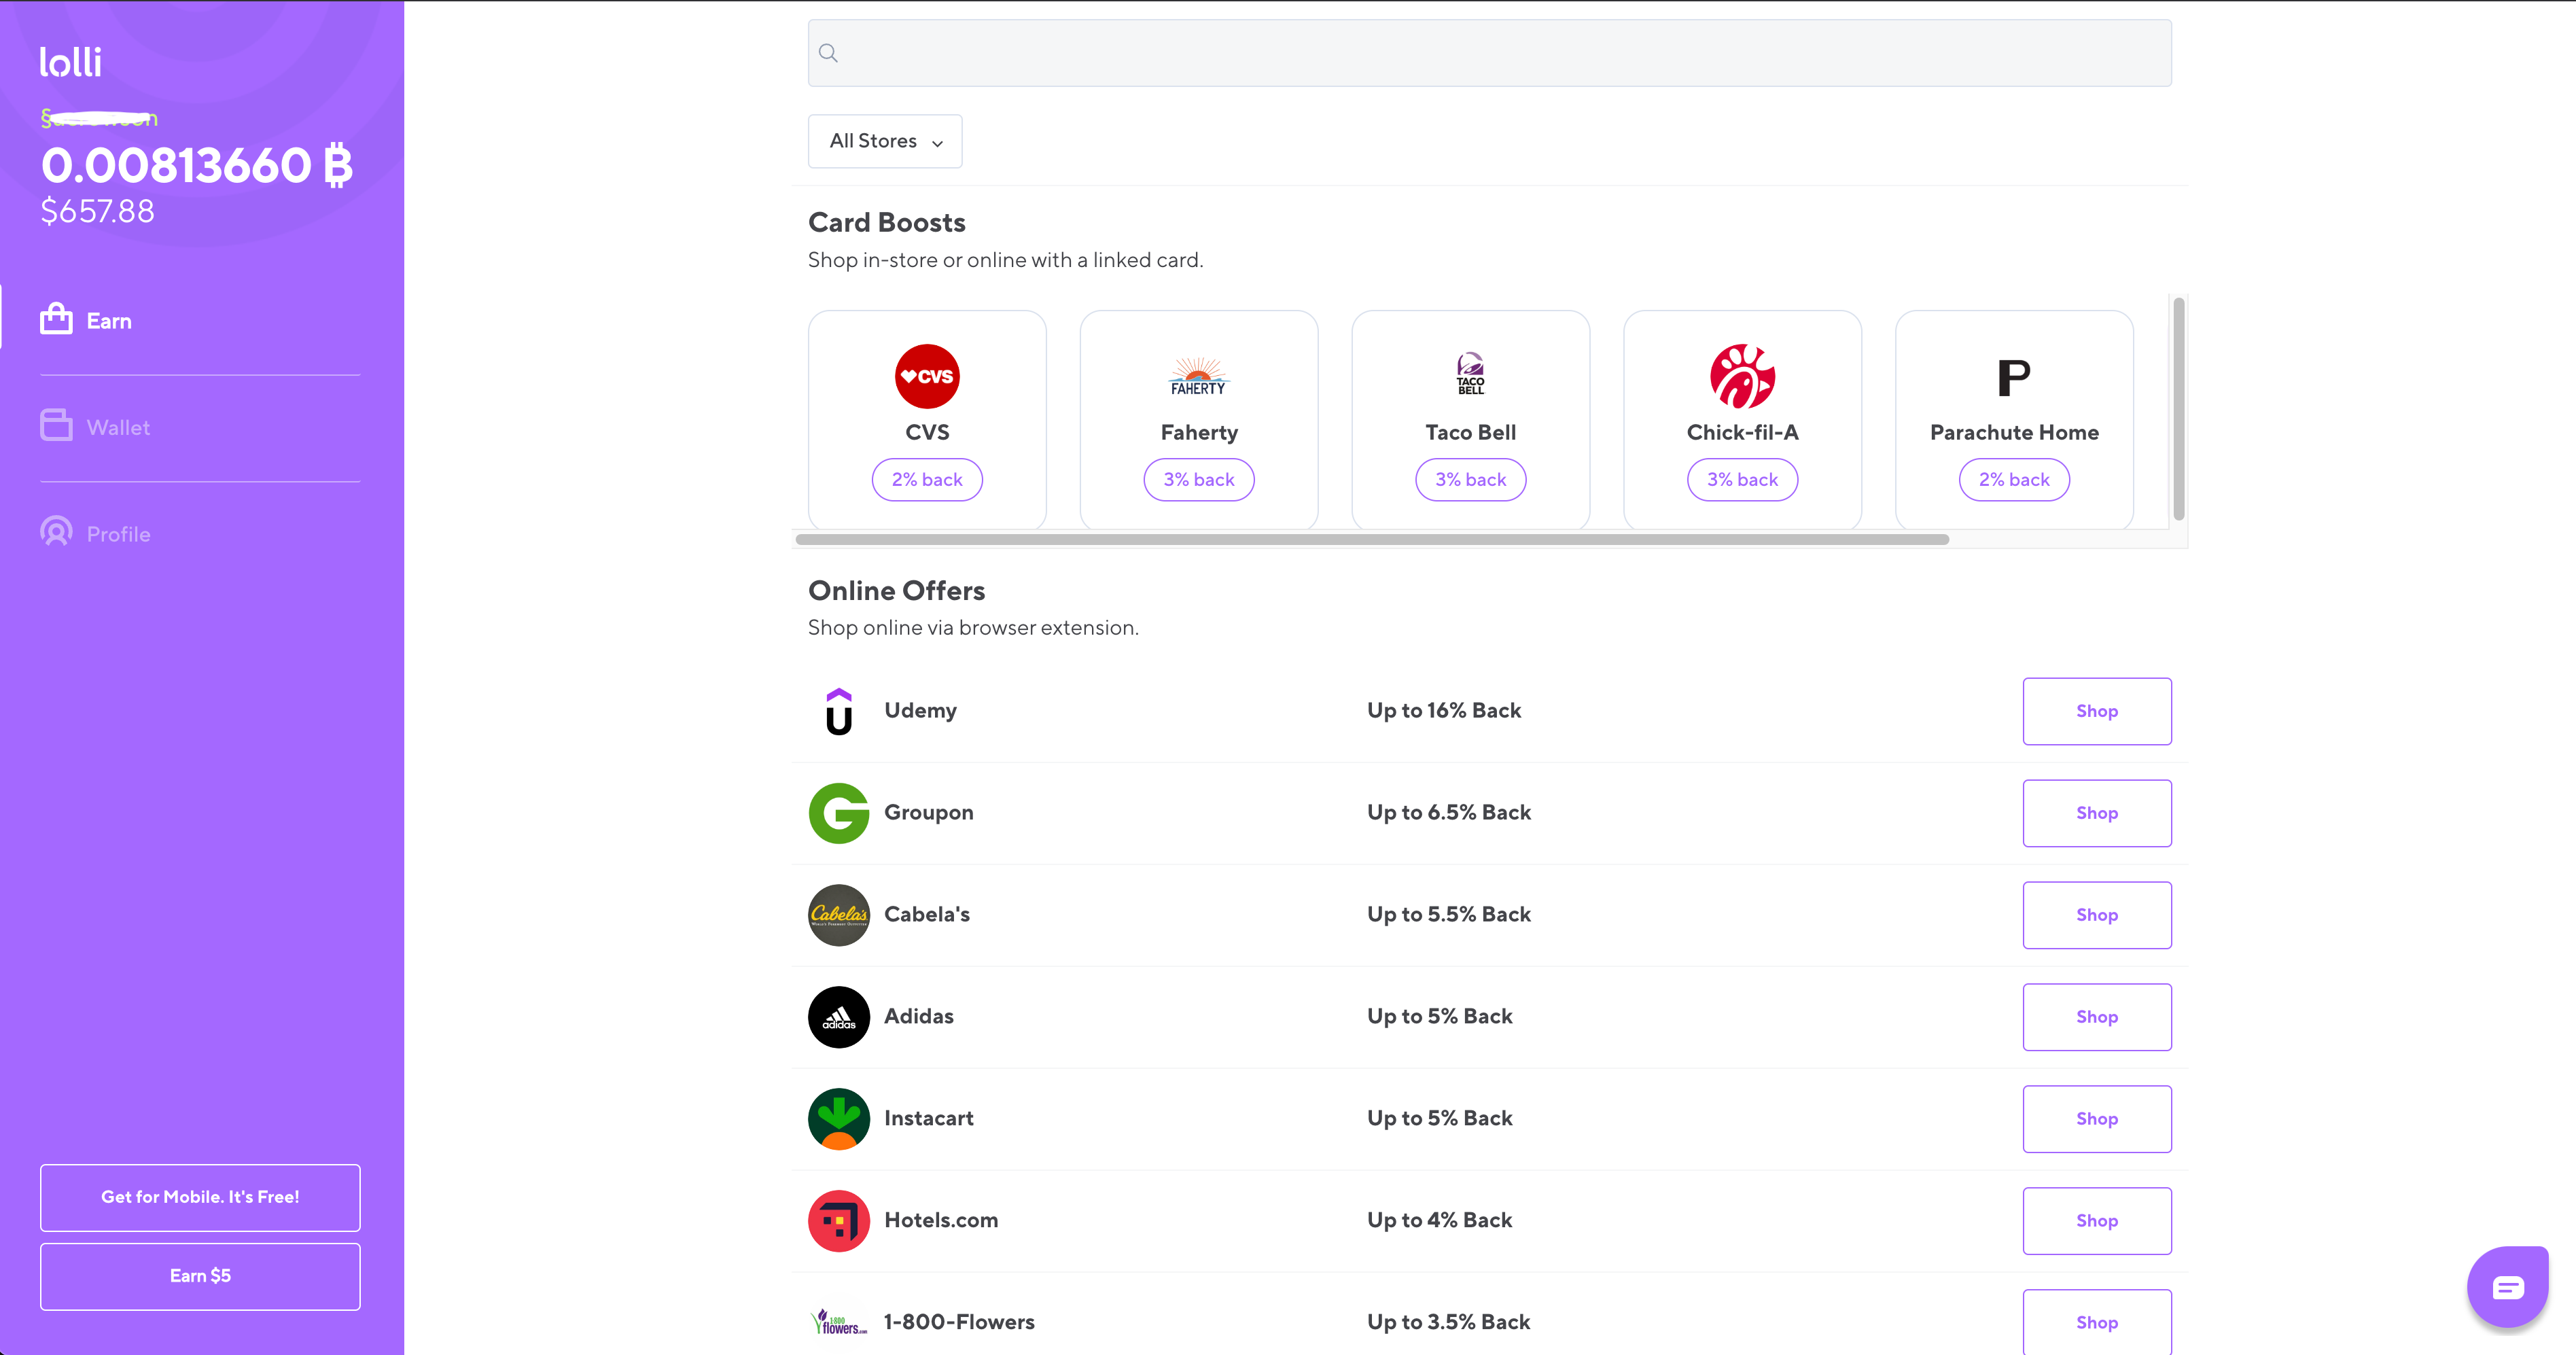Click the Hotels.com store name
The width and height of the screenshot is (2576, 1355).
click(941, 1221)
